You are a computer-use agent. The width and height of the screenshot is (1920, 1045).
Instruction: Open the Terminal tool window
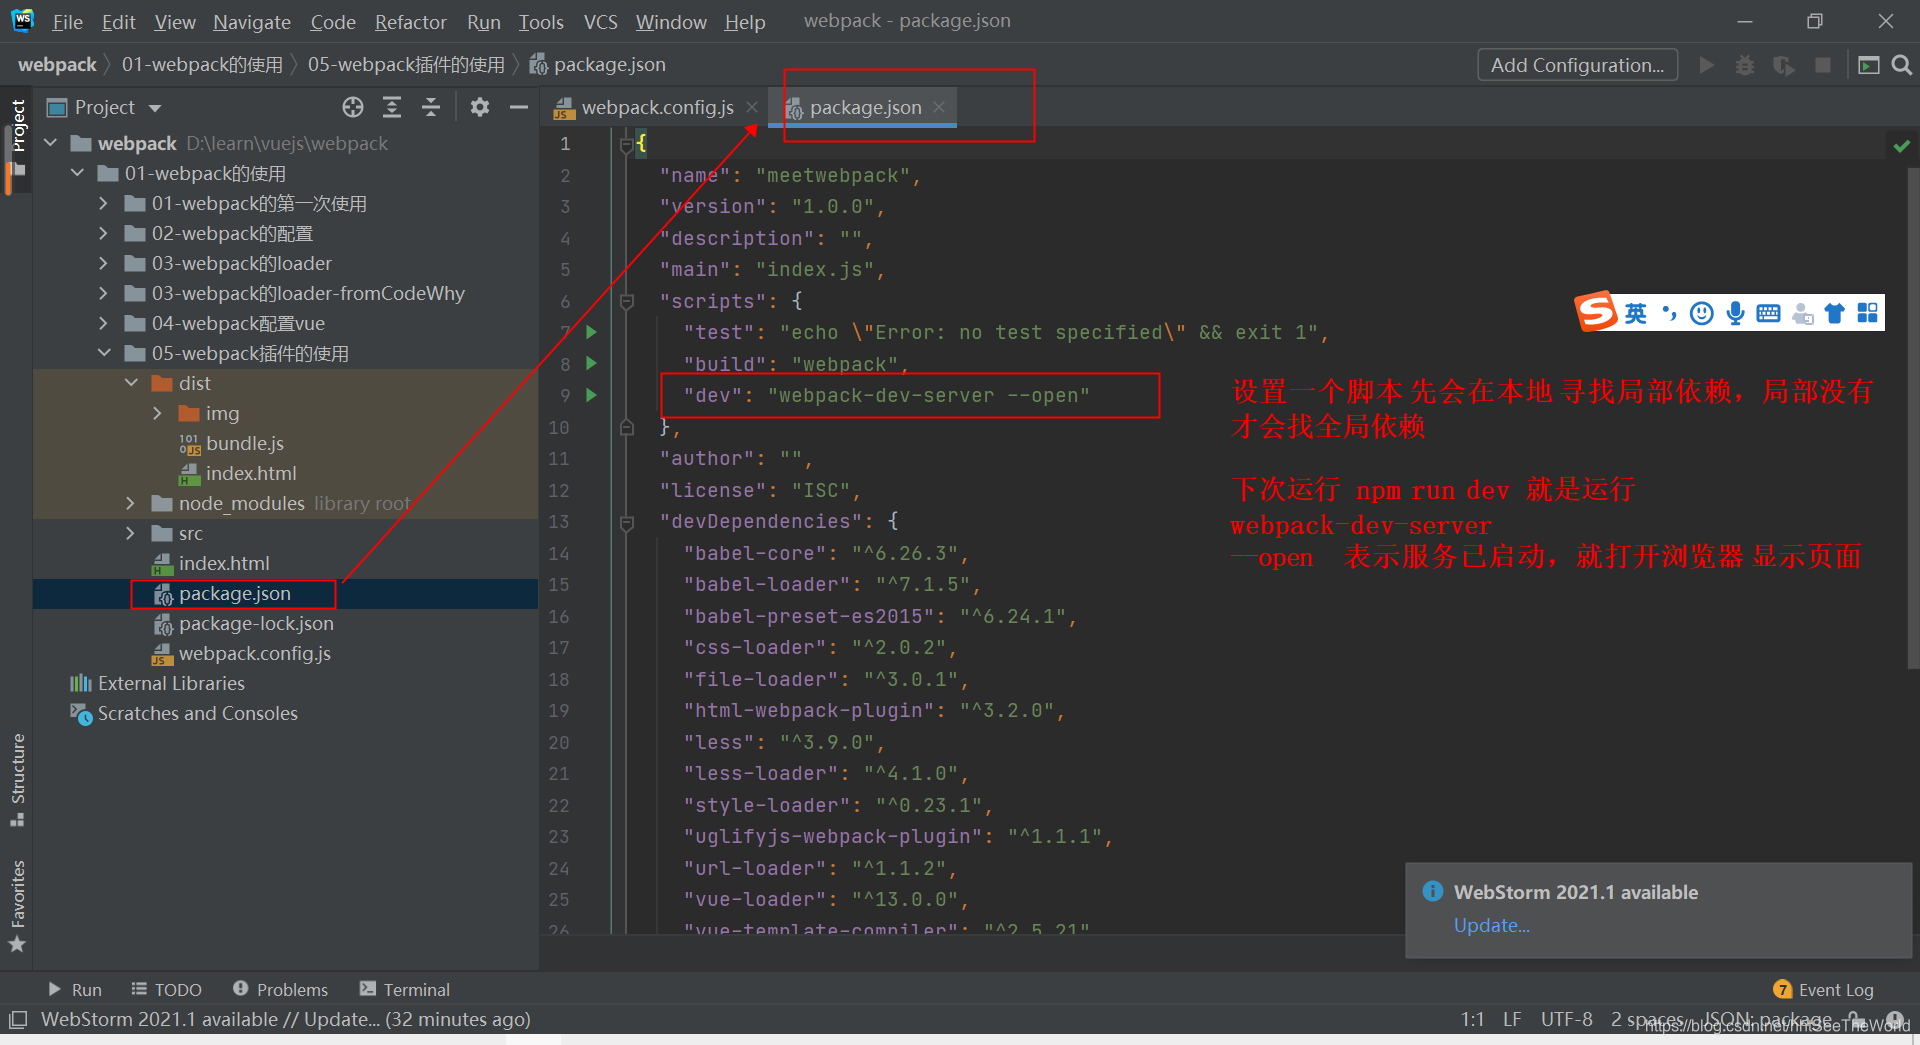[x=405, y=989]
